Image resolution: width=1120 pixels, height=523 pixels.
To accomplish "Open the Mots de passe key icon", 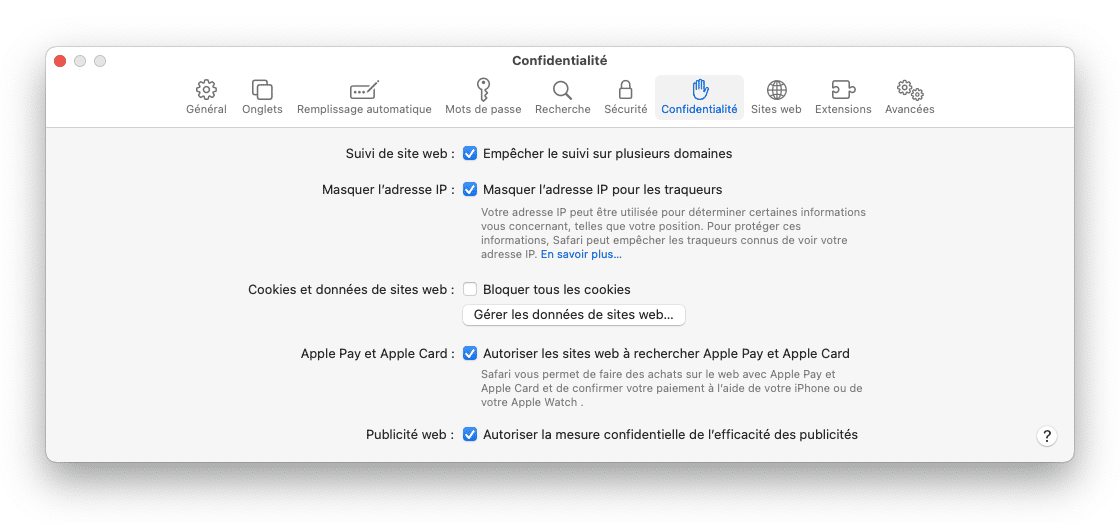I will tap(484, 89).
